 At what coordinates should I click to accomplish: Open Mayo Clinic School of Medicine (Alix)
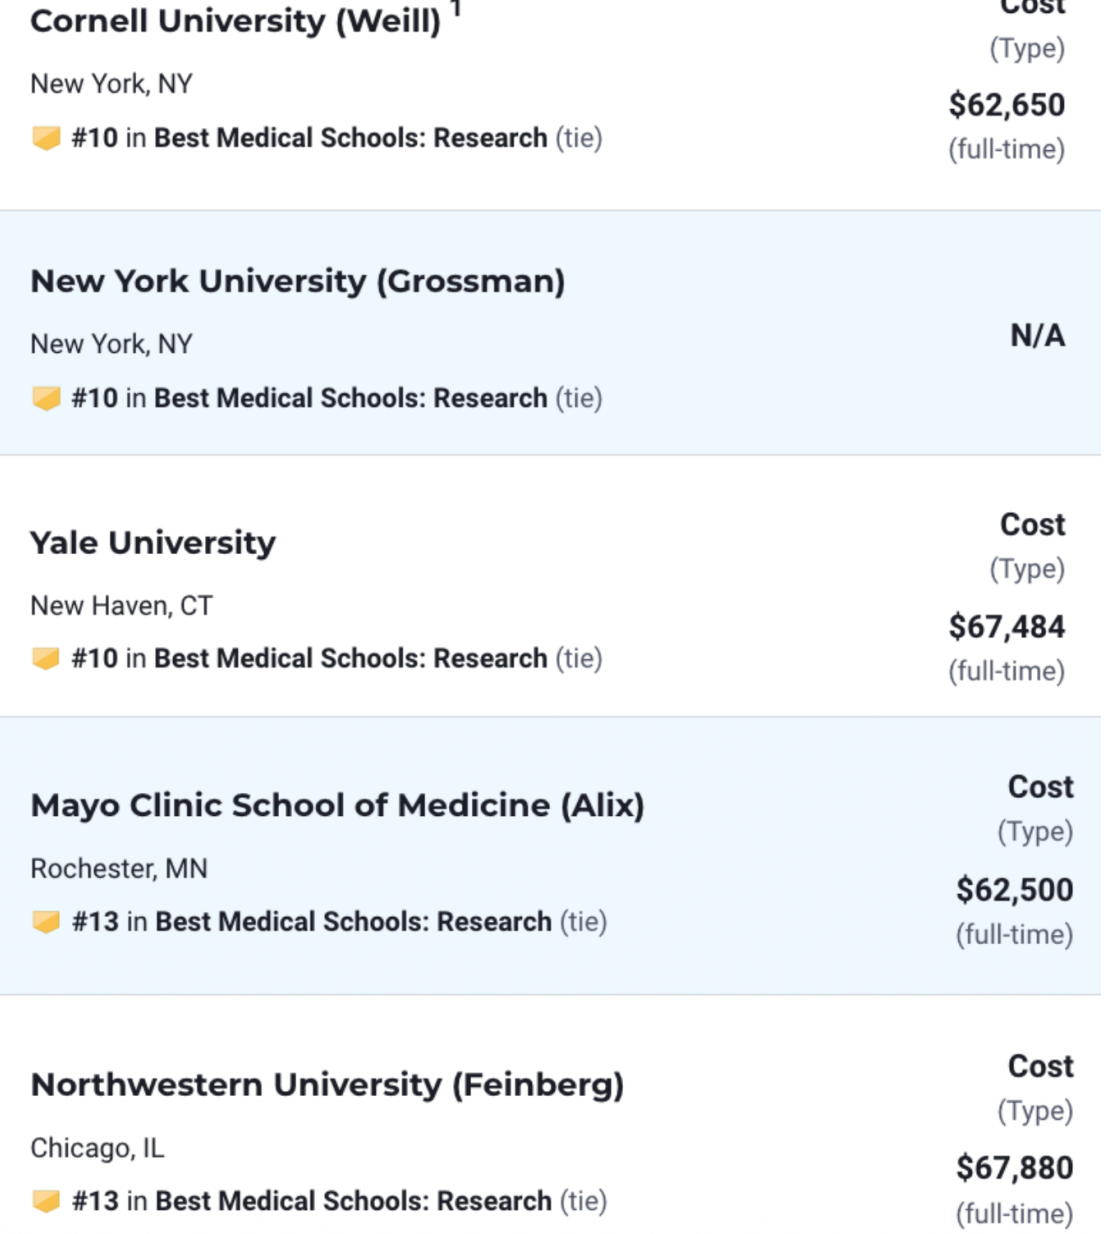tap(337, 805)
